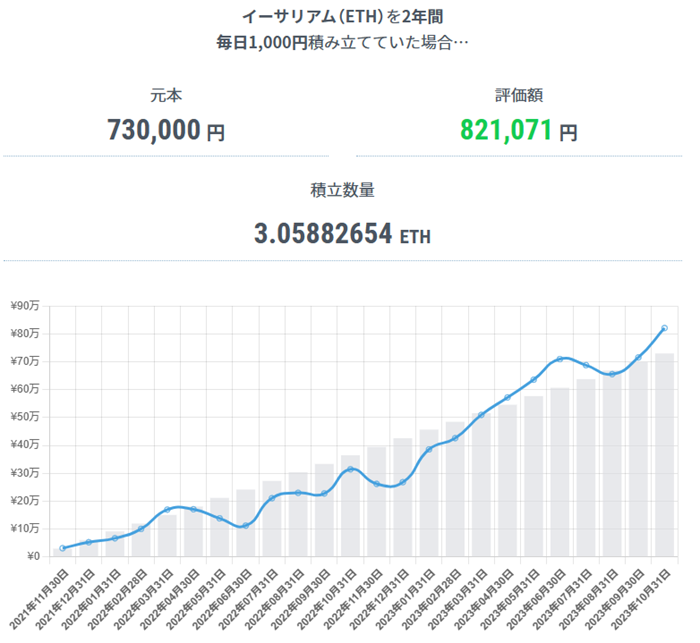The height and width of the screenshot is (643, 700).
Task: Click the gray bar for 2022年12月31日
Action: [x=402, y=497]
